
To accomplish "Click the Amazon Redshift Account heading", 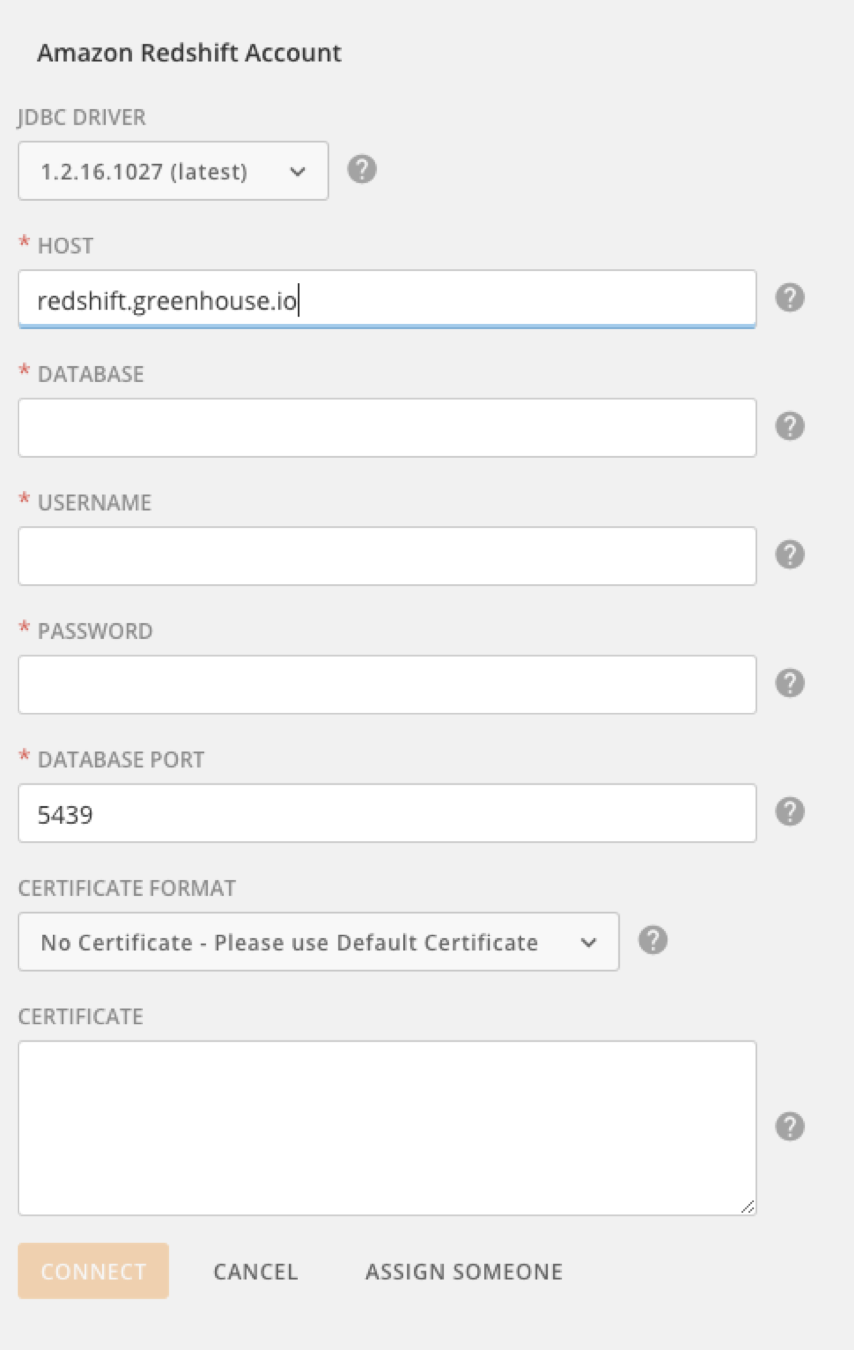I will pos(189,53).
